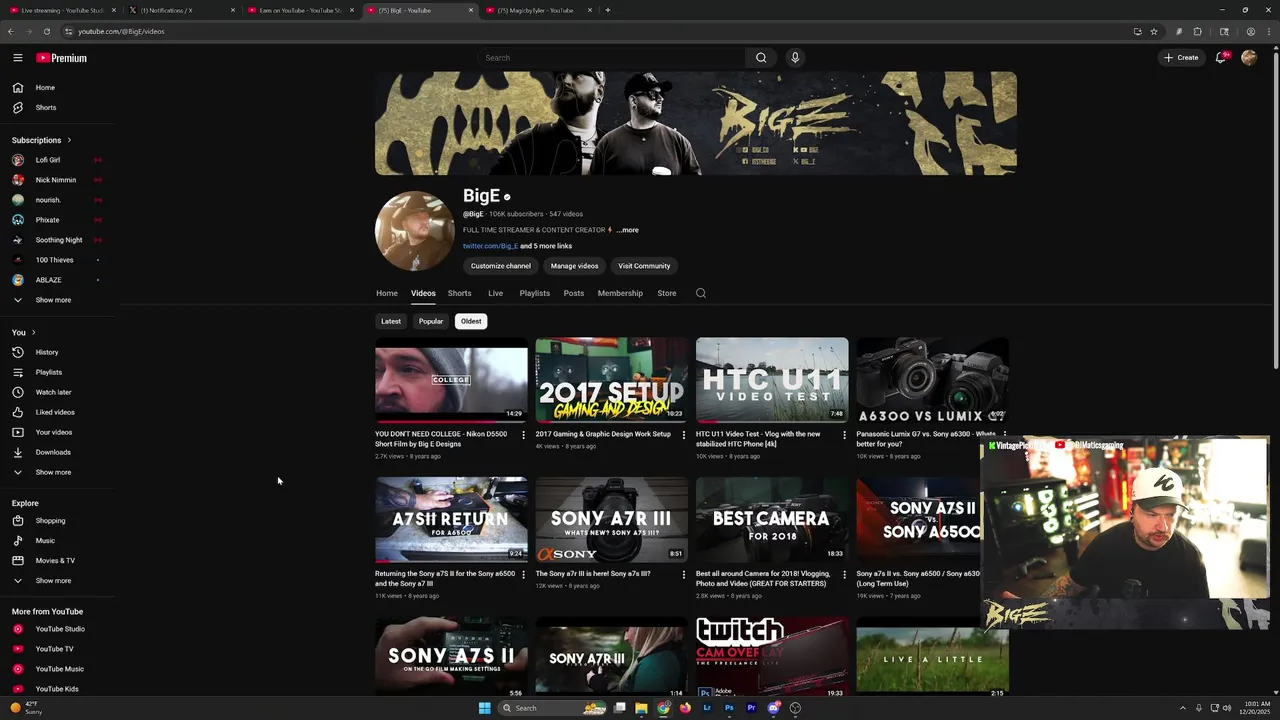Select the Oldest sort chip
This screenshot has width=1280, height=720.
click(x=471, y=321)
